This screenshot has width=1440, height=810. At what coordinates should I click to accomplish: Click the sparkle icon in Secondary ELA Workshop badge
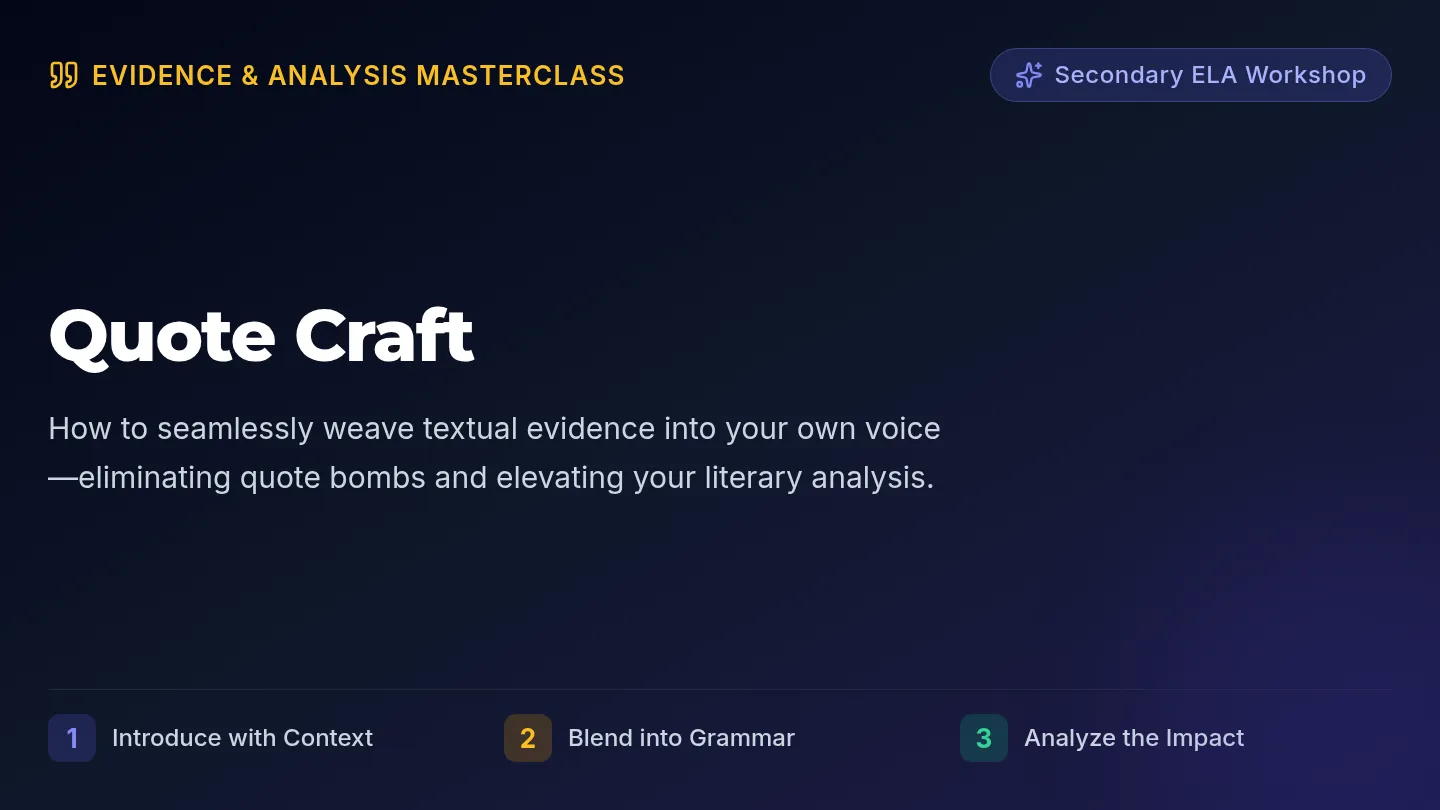coord(1028,75)
